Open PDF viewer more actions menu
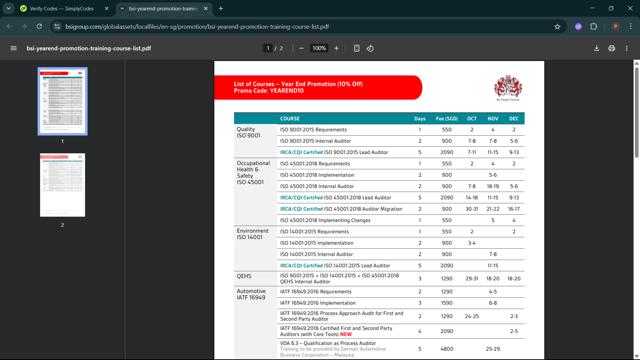The height and width of the screenshot is (360, 640). coord(627,48)
